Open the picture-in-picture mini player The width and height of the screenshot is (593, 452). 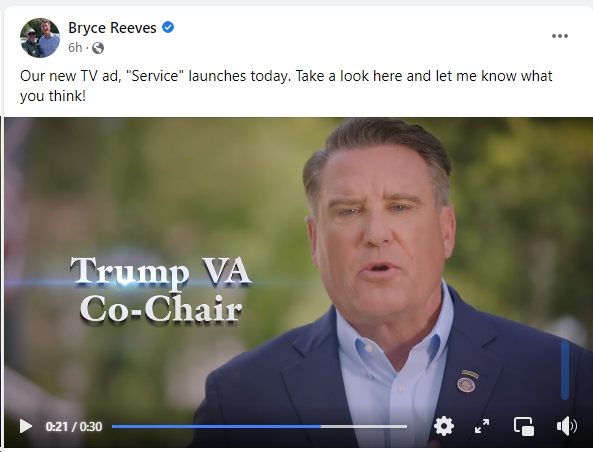tap(524, 426)
